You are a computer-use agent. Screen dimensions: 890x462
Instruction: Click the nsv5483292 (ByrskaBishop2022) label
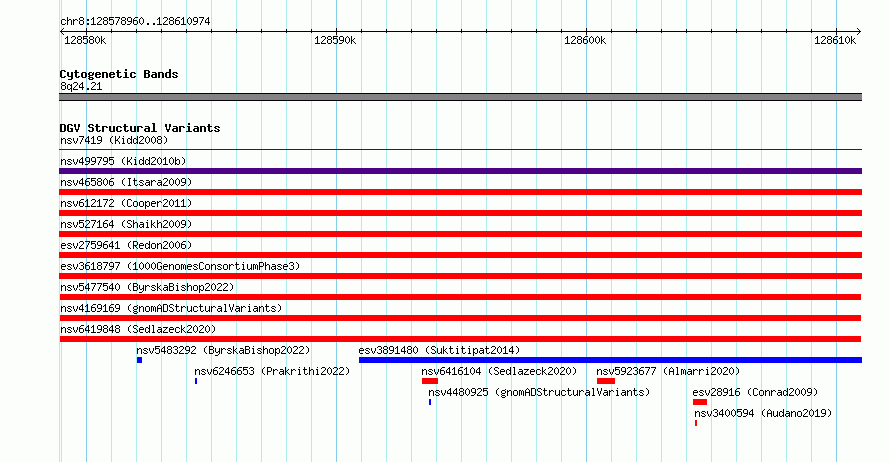pyautogui.click(x=223, y=350)
